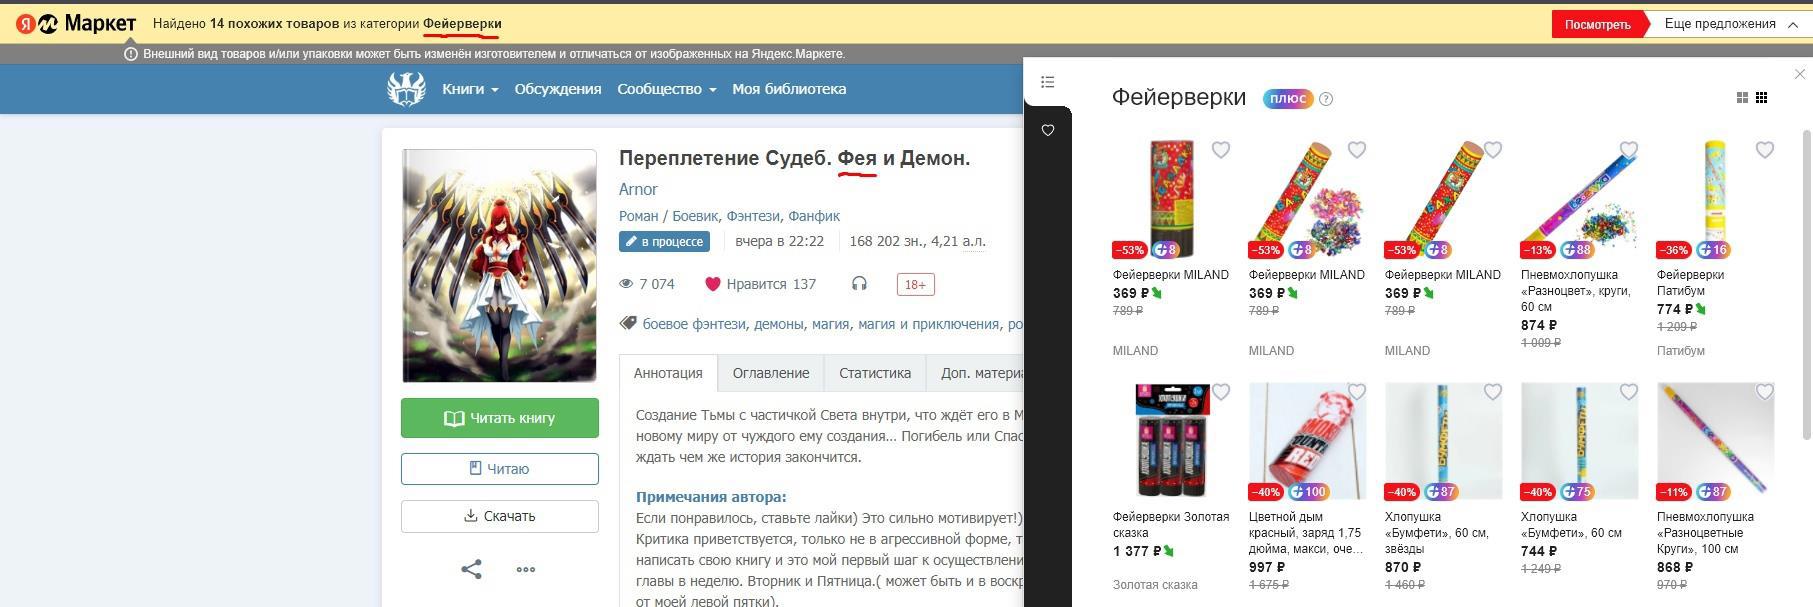Favorite the Фейерверки Патибум product
Screen dimensions: 1813x607
point(1765,150)
